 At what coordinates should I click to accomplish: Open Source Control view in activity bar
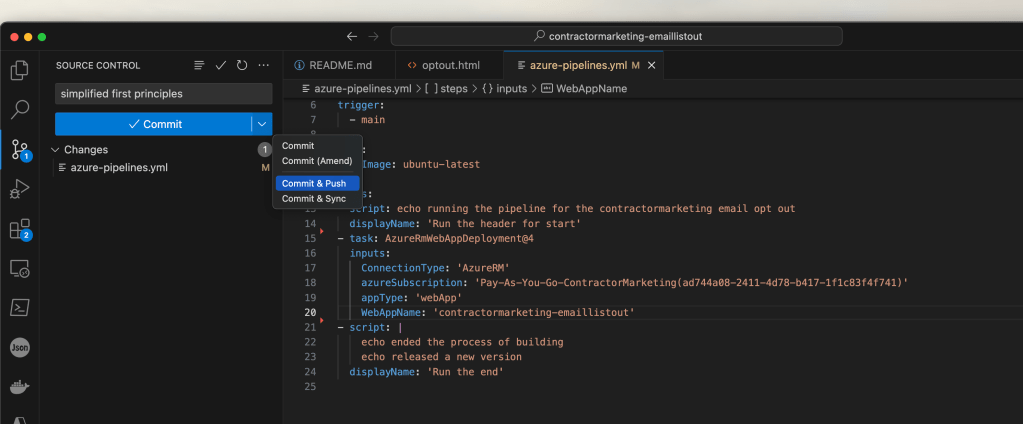[20, 150]
